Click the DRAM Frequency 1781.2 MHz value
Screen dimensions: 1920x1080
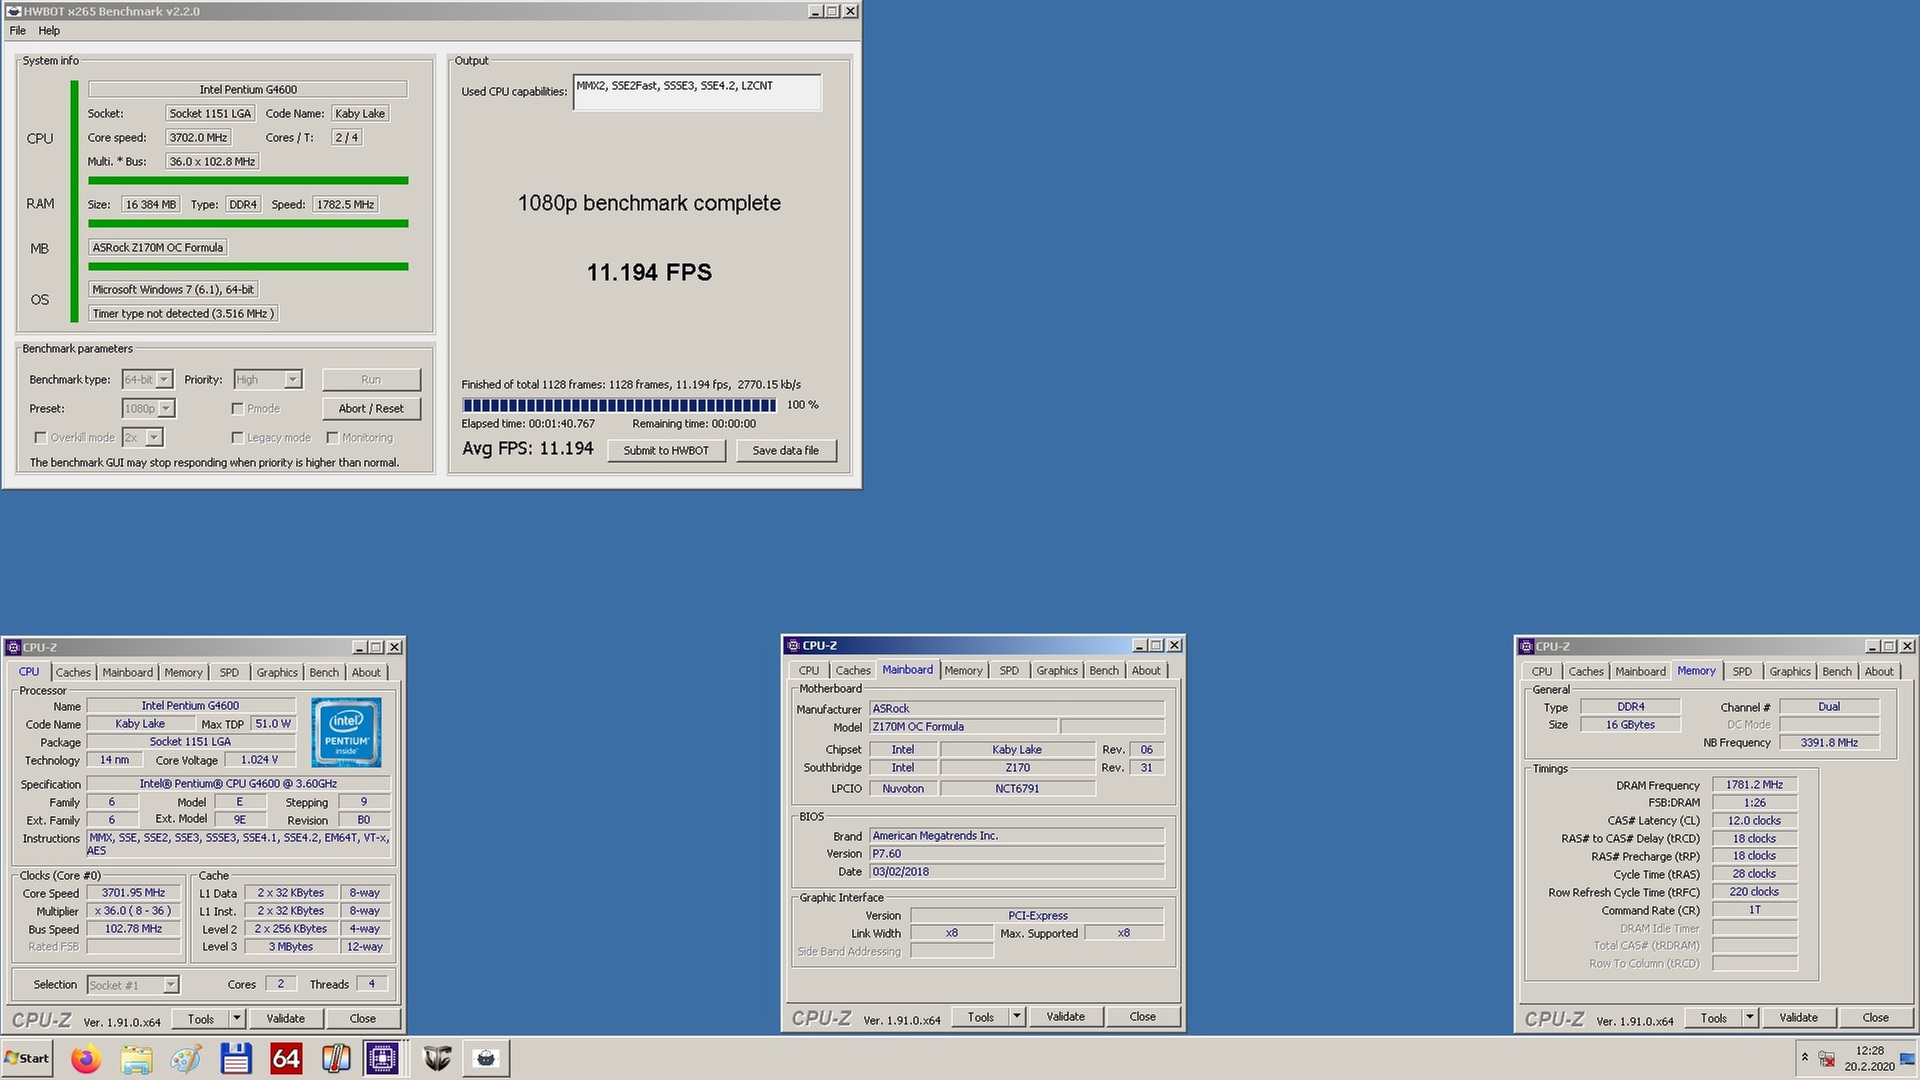[1754, 785]
